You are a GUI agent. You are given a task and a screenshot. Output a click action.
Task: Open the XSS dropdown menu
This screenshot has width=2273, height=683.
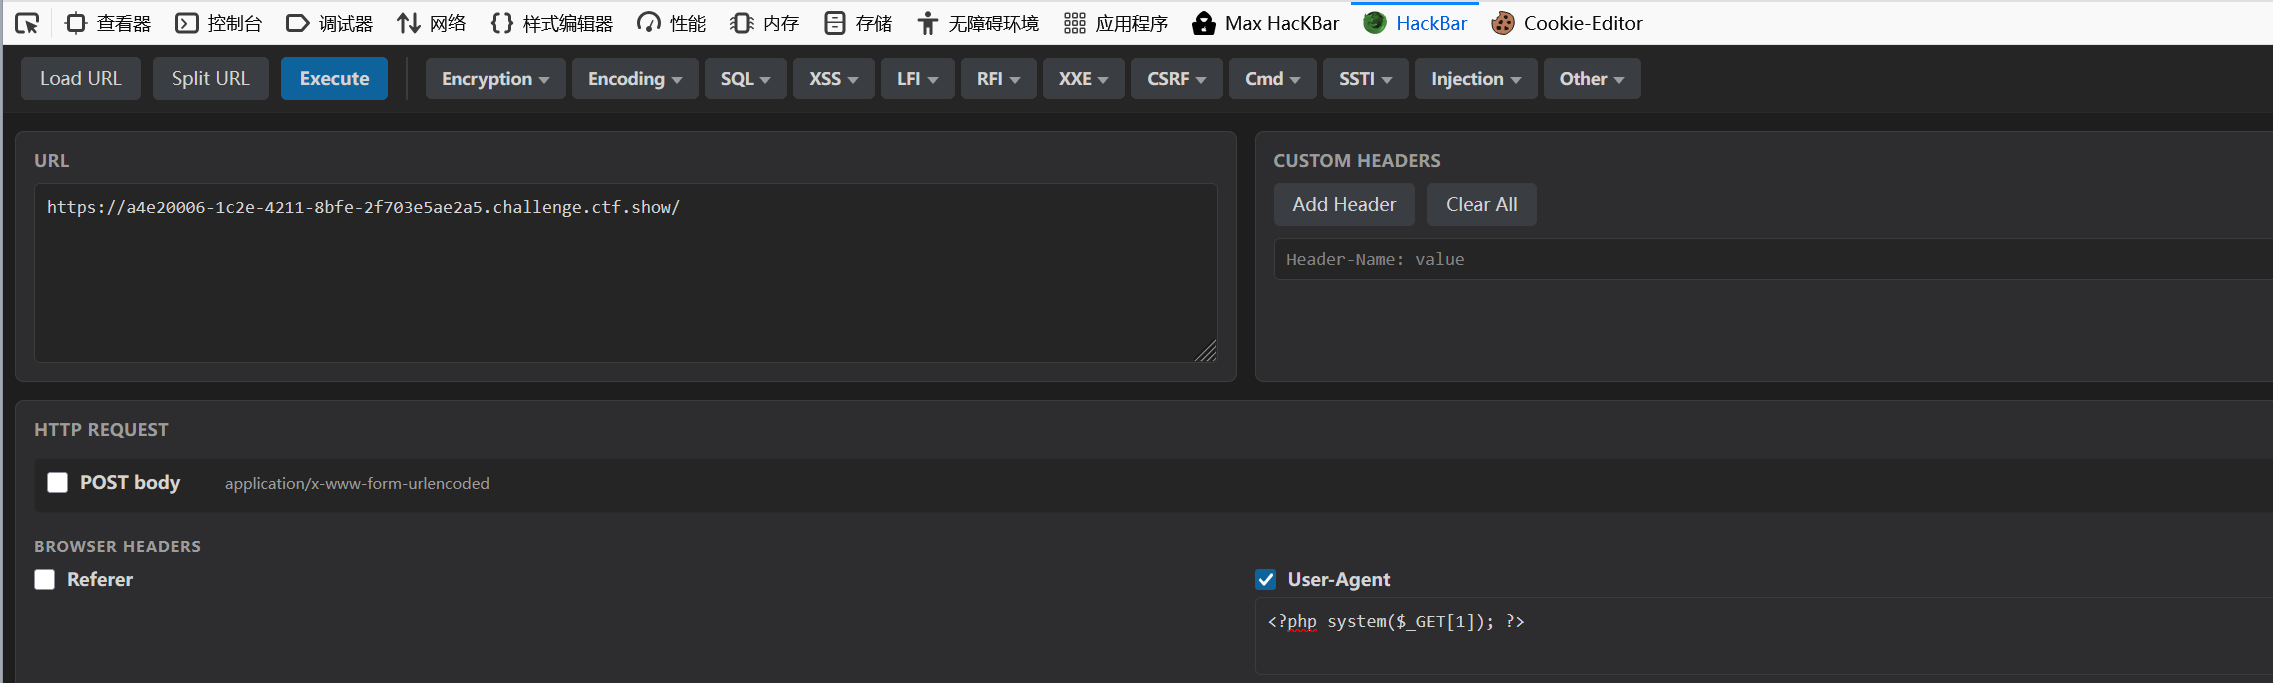[834, 78]
